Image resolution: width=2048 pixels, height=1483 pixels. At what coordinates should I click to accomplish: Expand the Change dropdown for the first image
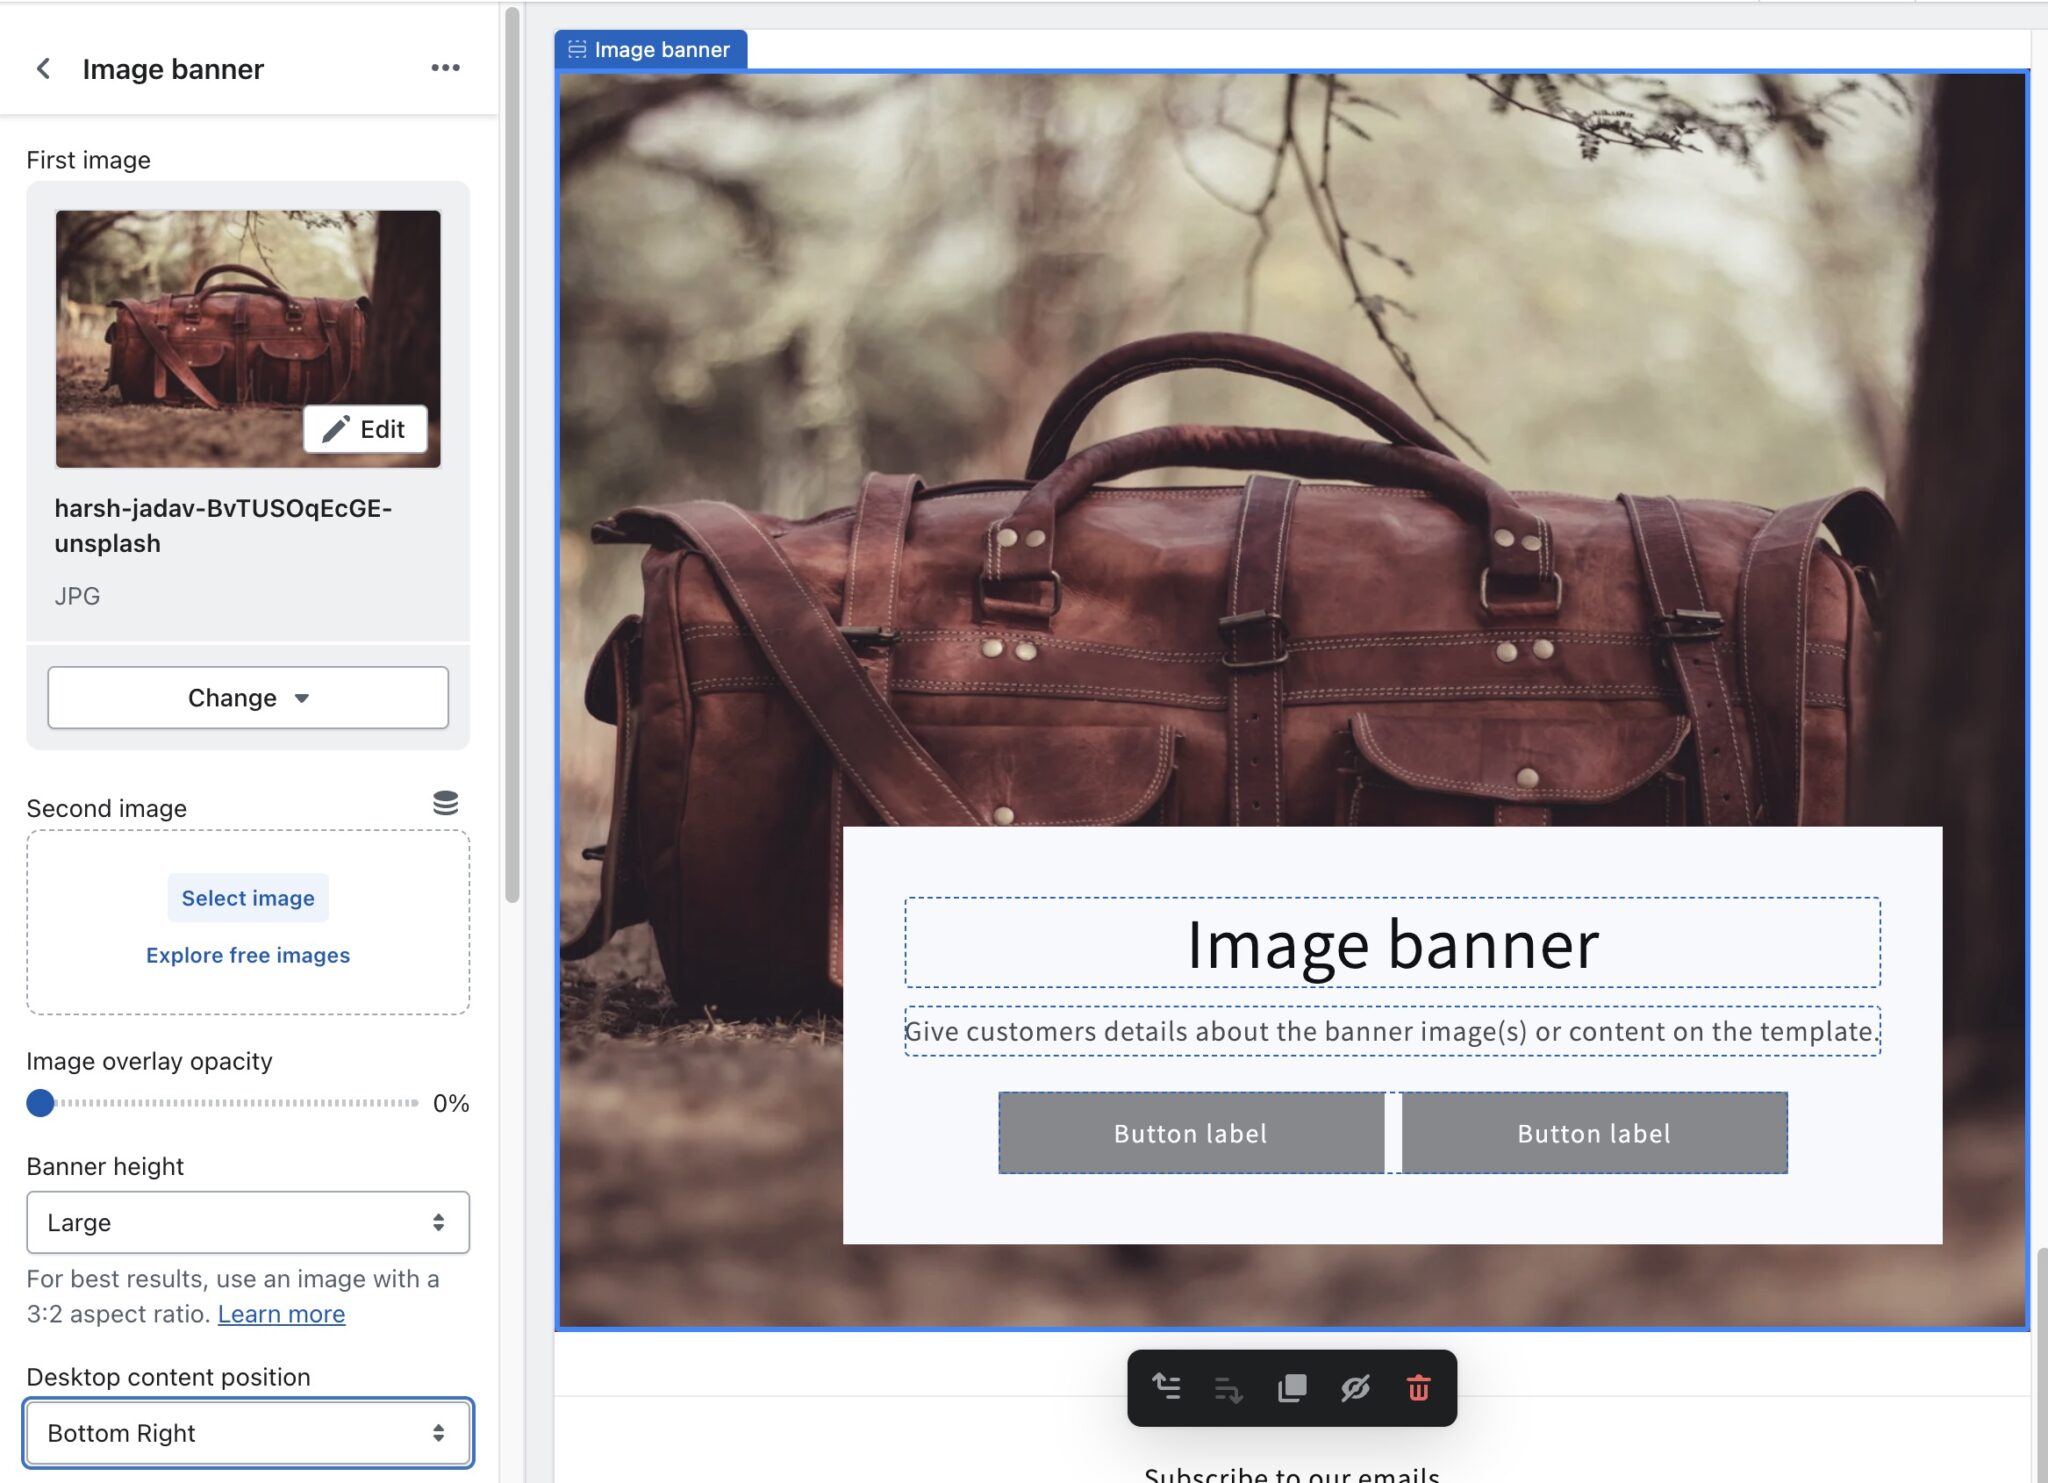(248, 697)
